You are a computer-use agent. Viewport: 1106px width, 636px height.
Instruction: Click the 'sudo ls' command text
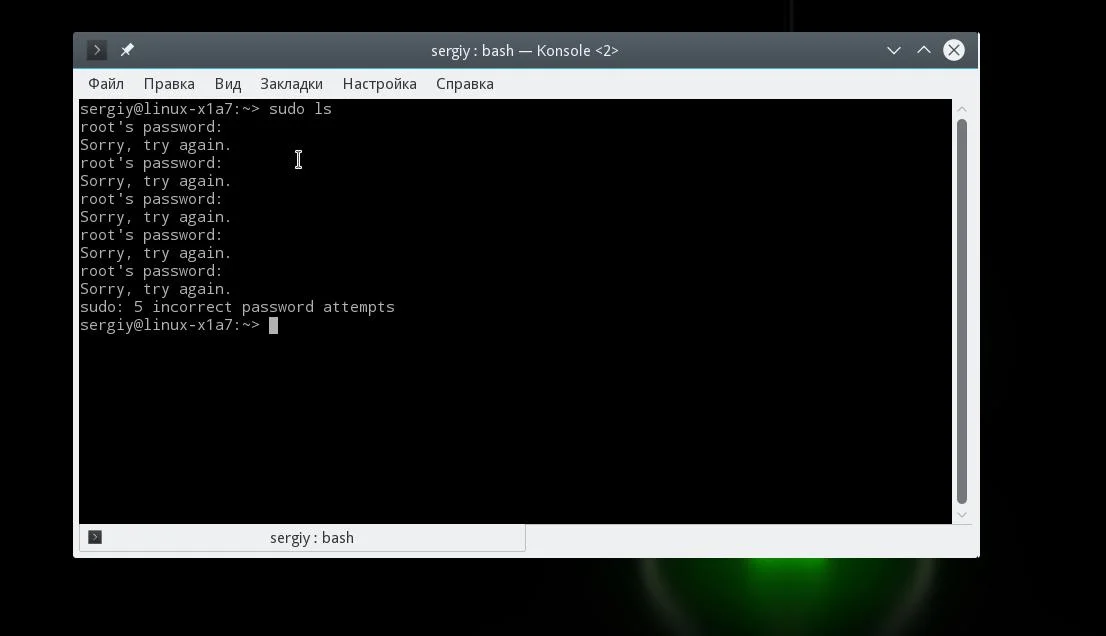coord(300,109)
